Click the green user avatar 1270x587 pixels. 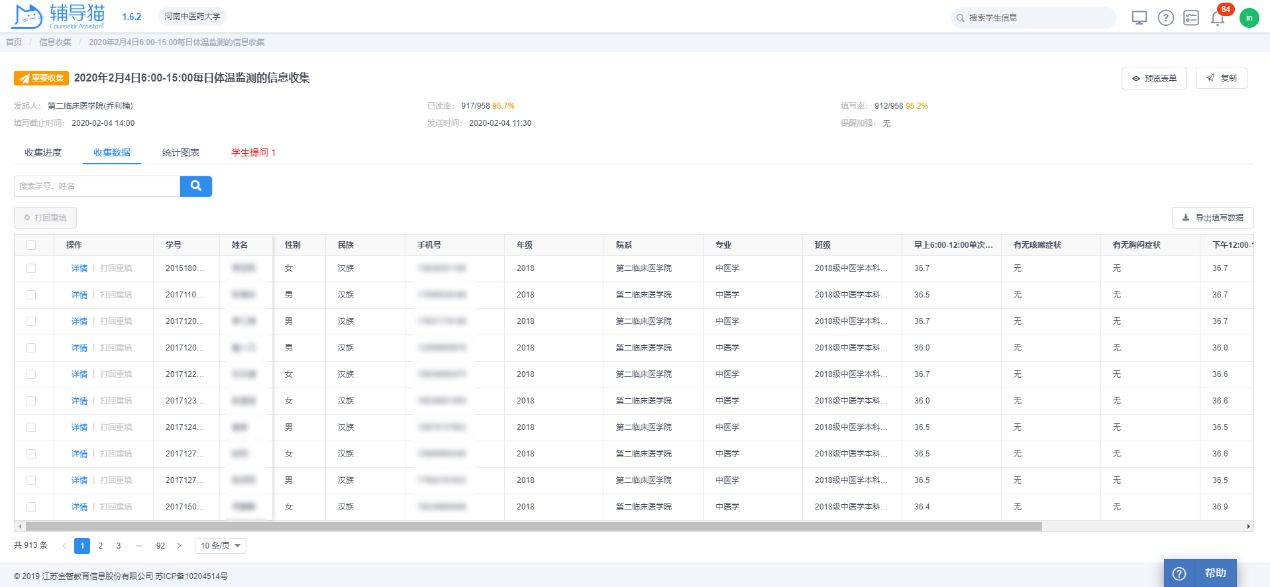click(x=1249, y=17)
